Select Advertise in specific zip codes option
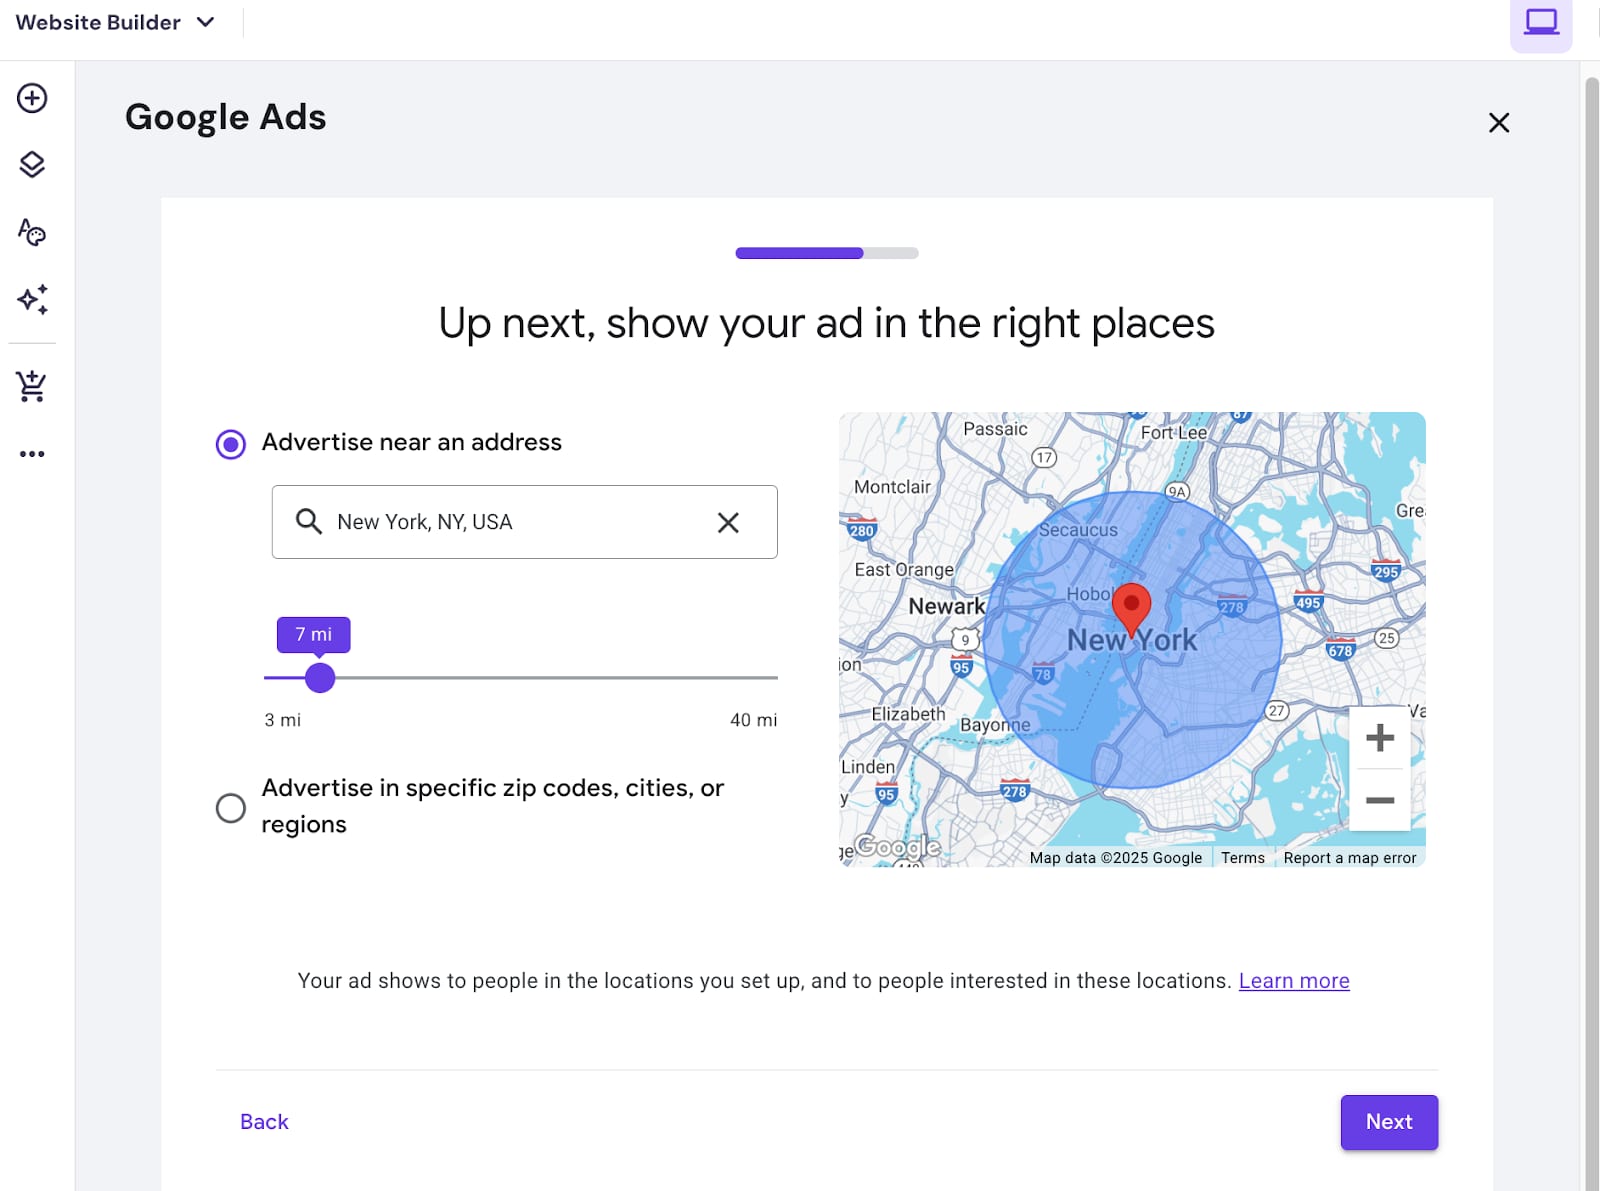Image resolution: width=1600 pixels, height=1191 pixels. pos(231,808)
